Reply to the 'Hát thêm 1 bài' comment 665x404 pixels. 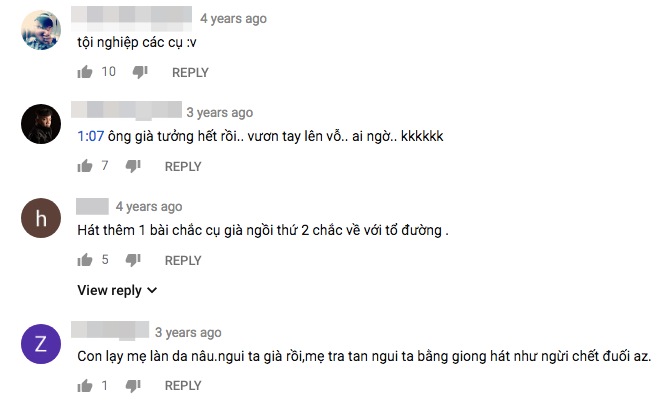click(x=183, y=260)
